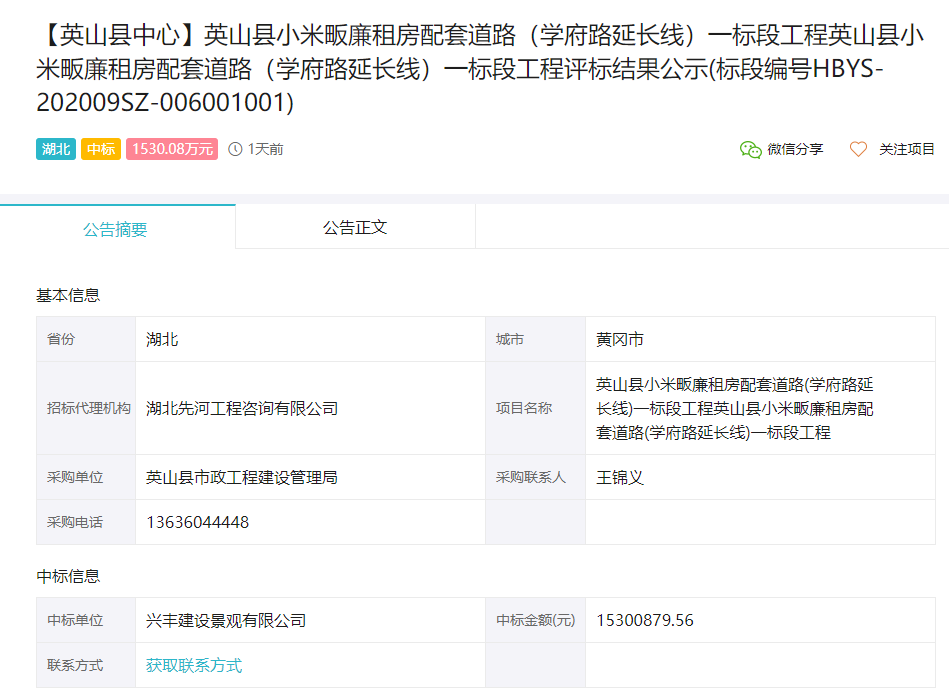This screenshot has height=689, width=949.
Task: Click the clock icon beside 1天前
Action: pos(235,149)
